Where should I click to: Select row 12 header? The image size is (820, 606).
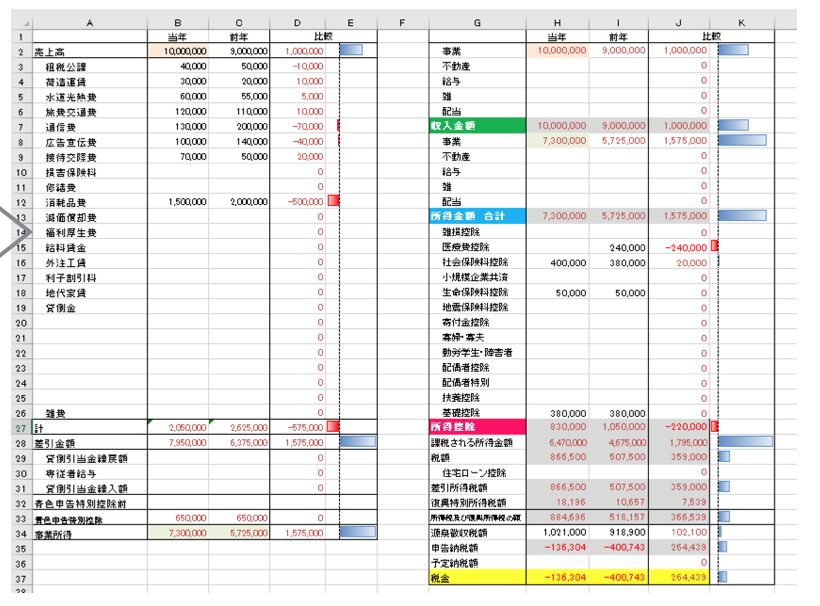(21, 202)
